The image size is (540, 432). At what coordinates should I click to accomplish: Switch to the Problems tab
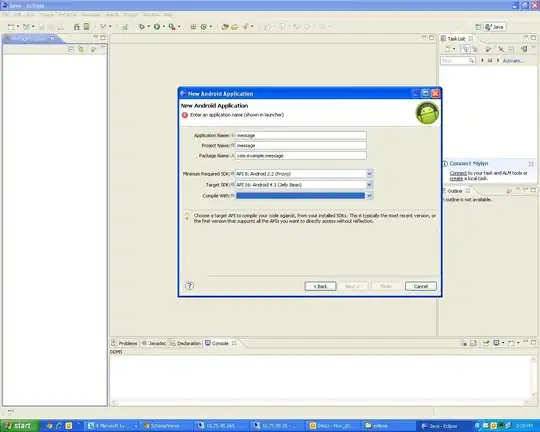tap(125, 343)
